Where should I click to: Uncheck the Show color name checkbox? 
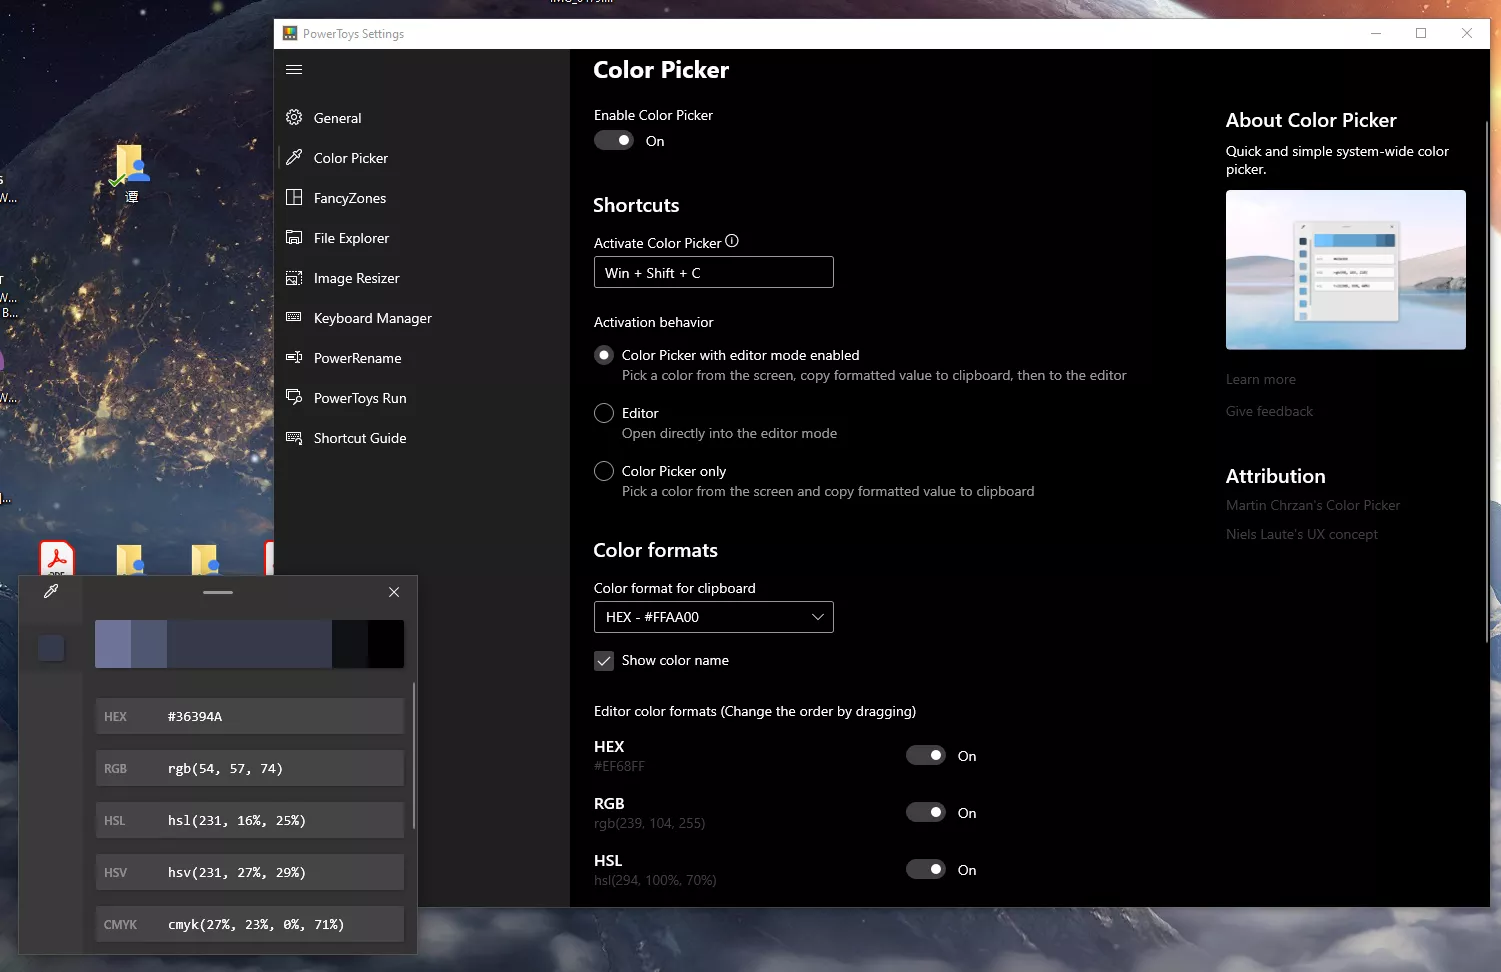(604, 661)
